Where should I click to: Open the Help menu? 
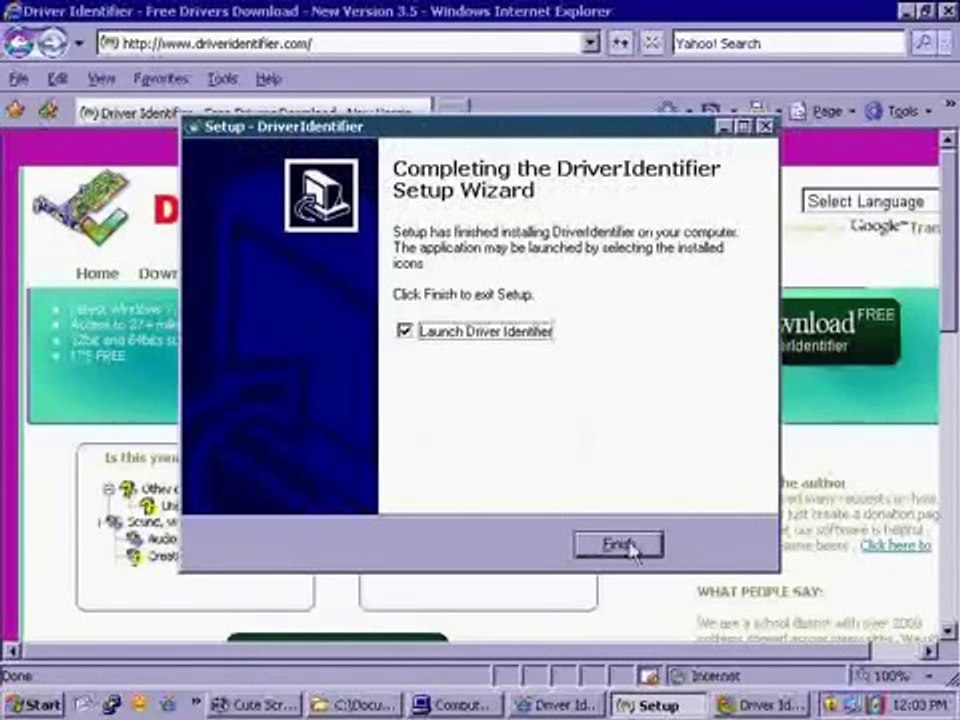pos(268,78)
